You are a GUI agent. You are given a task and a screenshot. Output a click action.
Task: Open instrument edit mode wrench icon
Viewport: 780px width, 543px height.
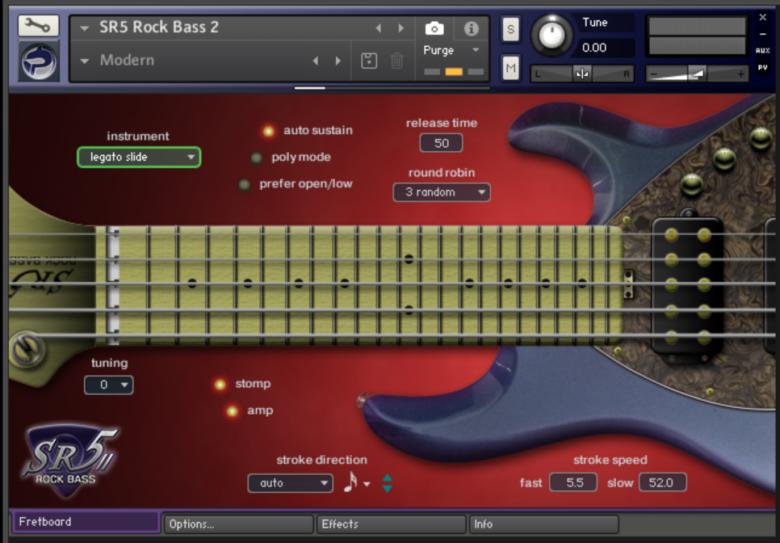click(38, 25)
